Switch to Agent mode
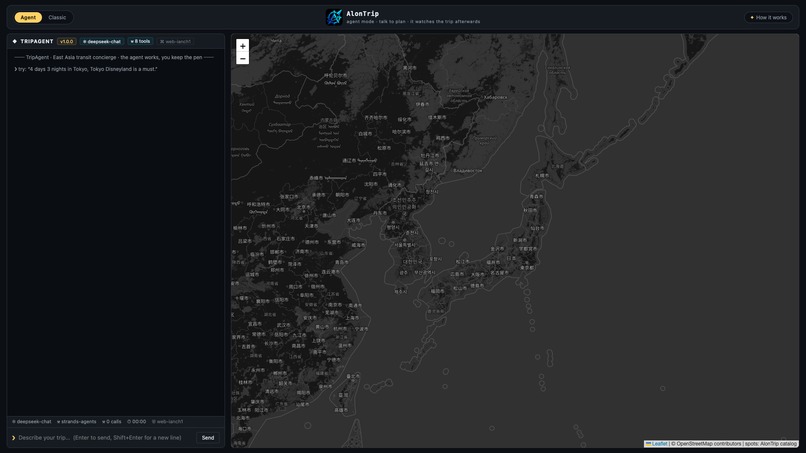Image resolution: width=806 pixels, height=453 pixels. click(28, 17)
